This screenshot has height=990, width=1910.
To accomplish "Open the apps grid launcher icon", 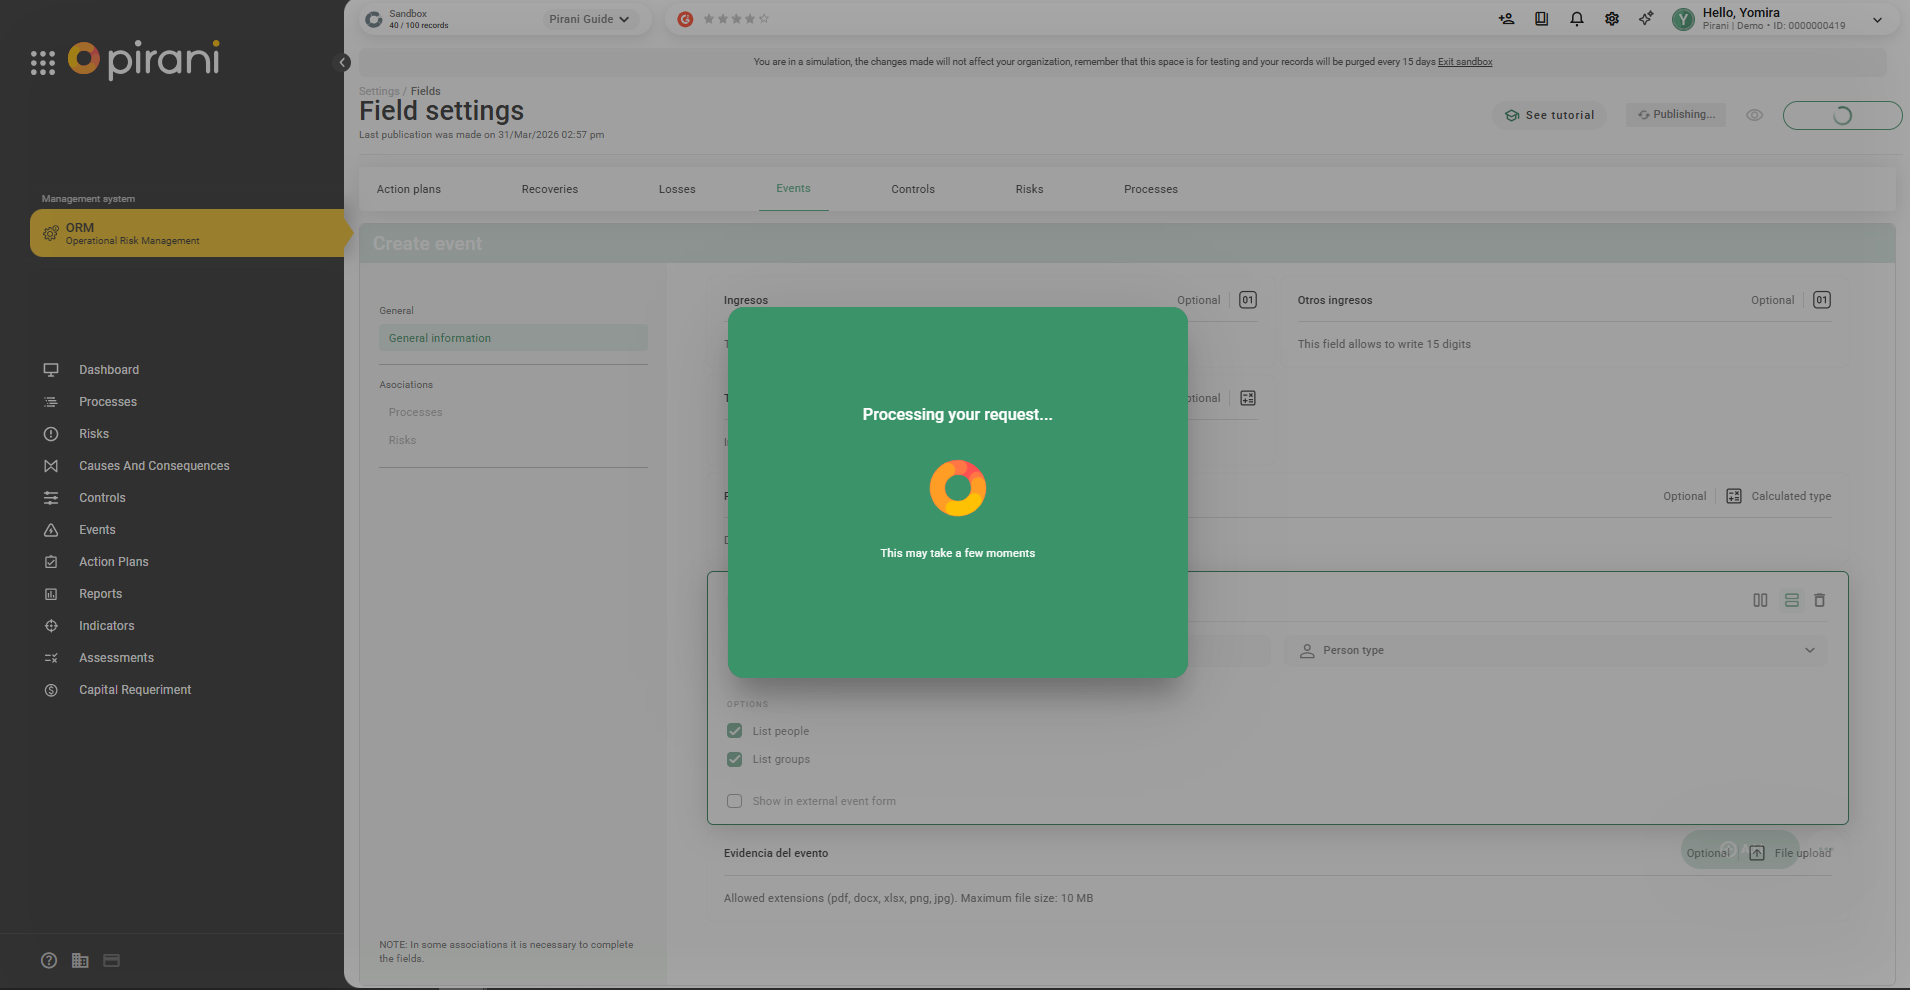I will pyautogui.click(x=42, y=63).
